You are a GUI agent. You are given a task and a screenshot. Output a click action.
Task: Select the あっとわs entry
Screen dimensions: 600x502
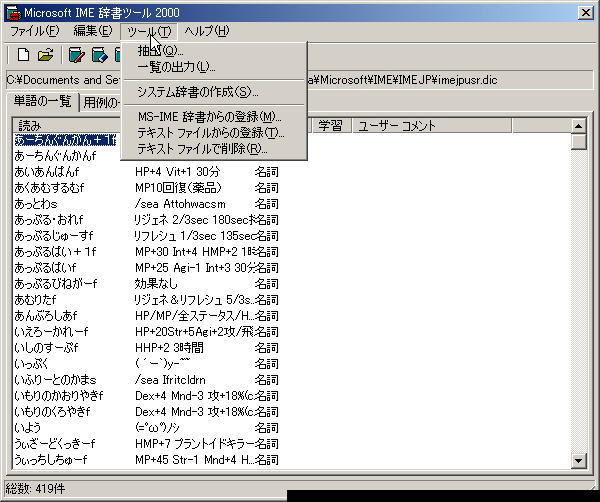(36, 204)
